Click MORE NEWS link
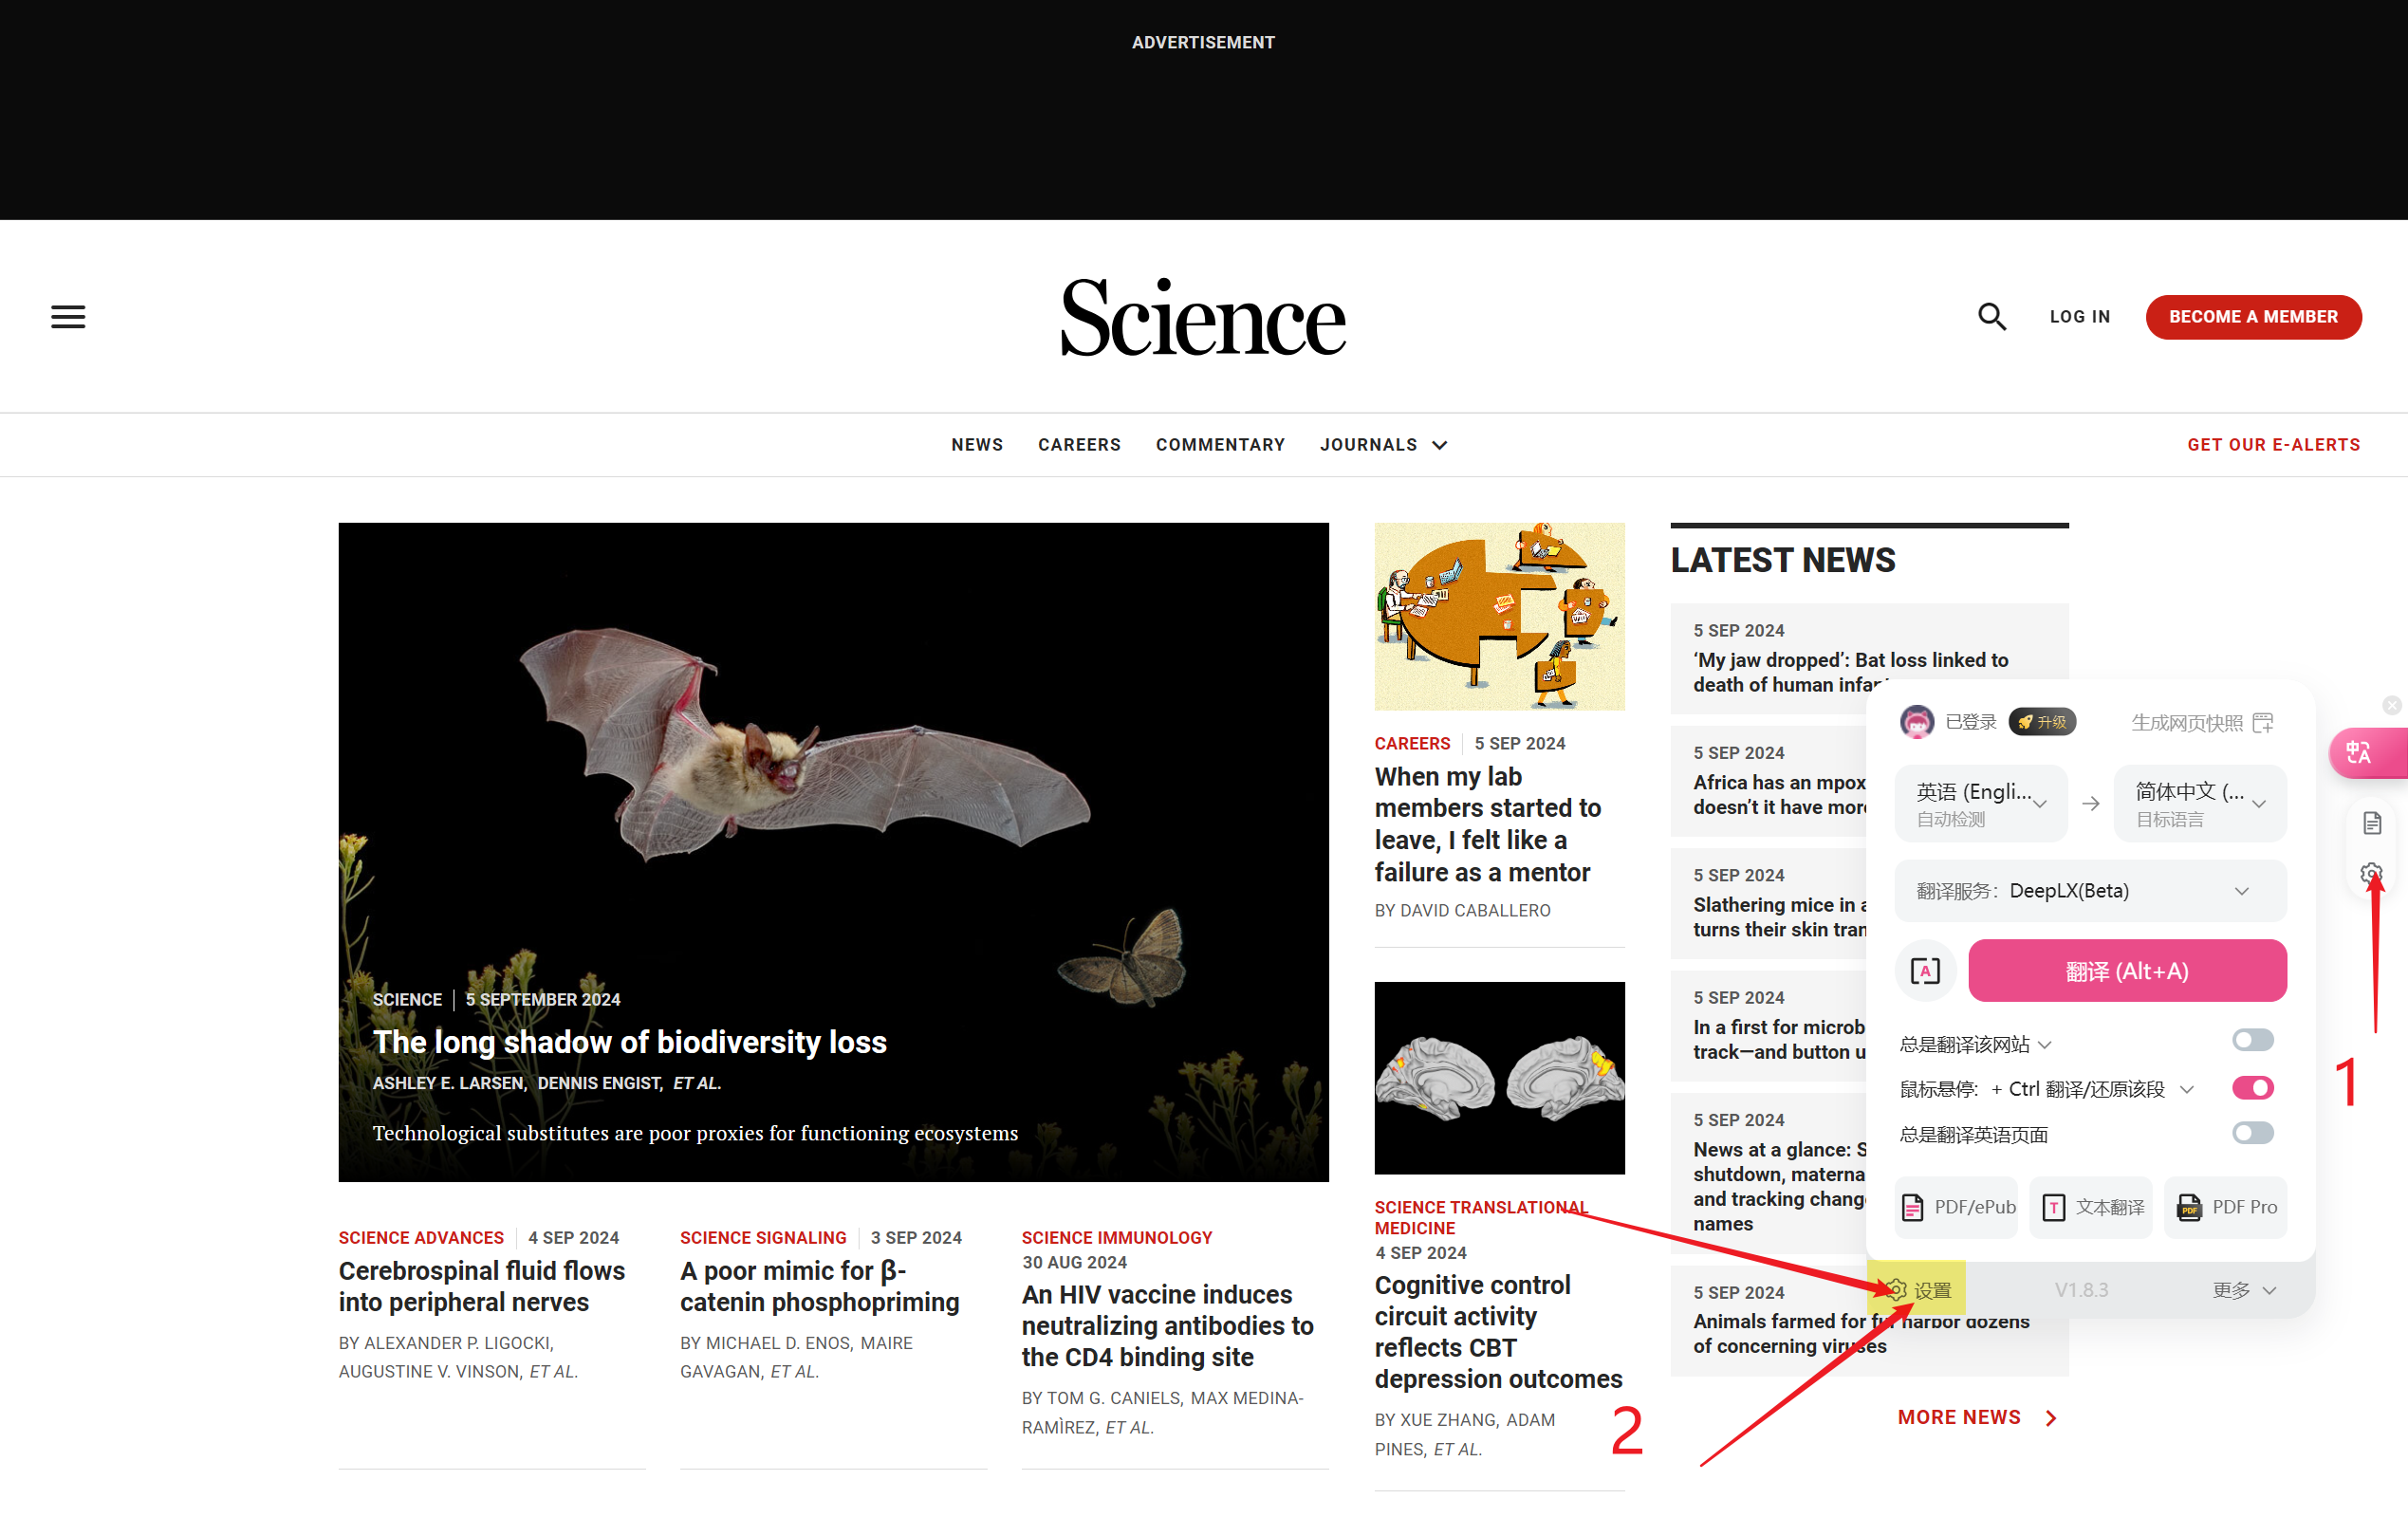The image size is (2408, 1517). point(1958,1417)
